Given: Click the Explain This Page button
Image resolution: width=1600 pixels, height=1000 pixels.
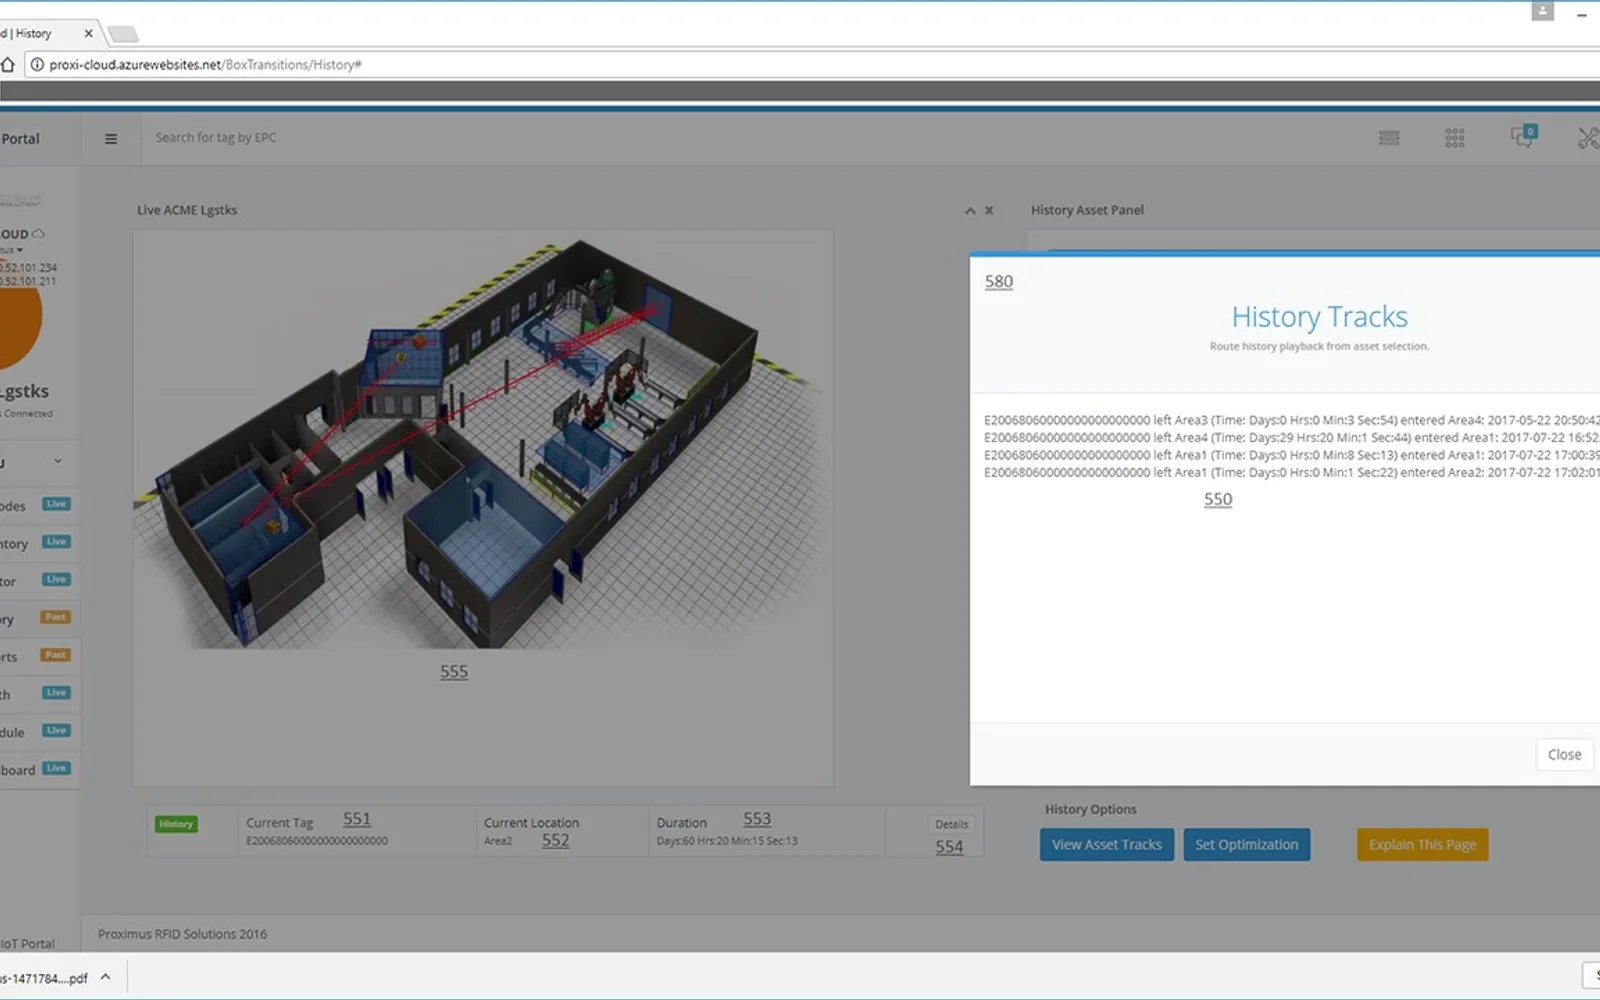Looking at the screenshot, I should [x=1422, y=845].
